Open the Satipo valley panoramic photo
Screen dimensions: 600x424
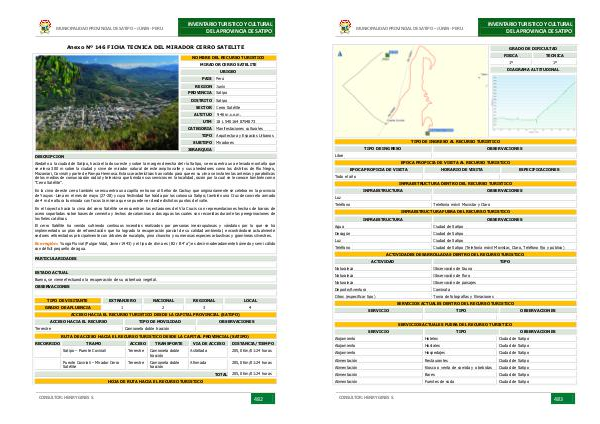point(107,103)
